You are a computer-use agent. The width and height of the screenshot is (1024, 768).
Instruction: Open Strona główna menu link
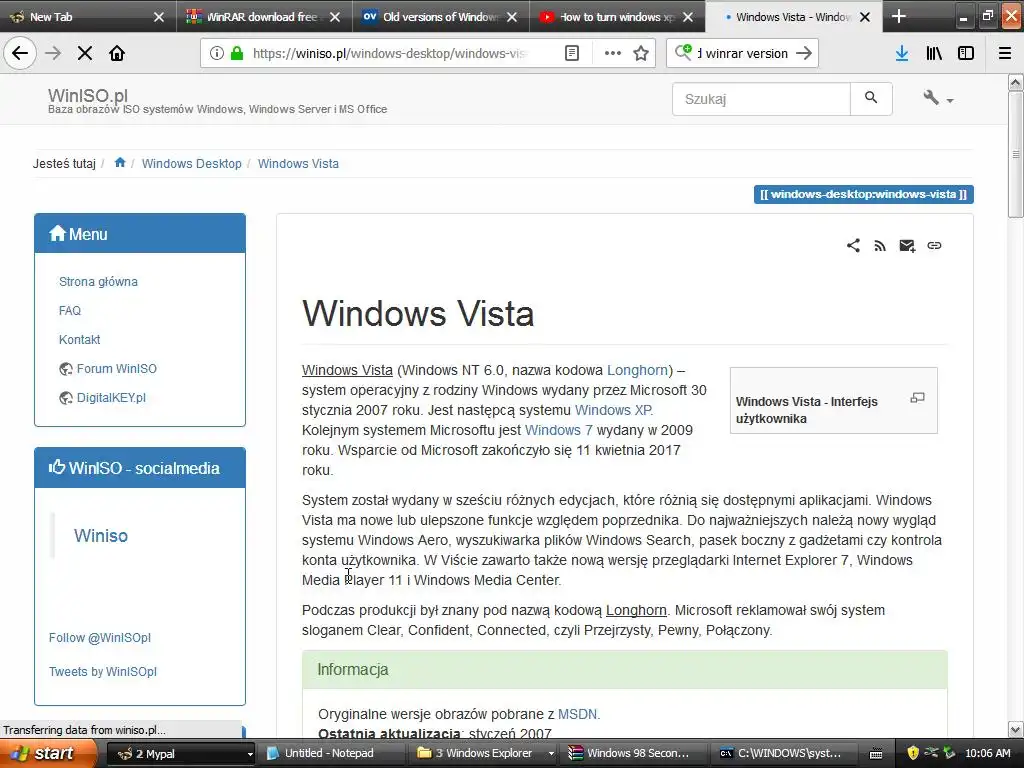[98, 282]
